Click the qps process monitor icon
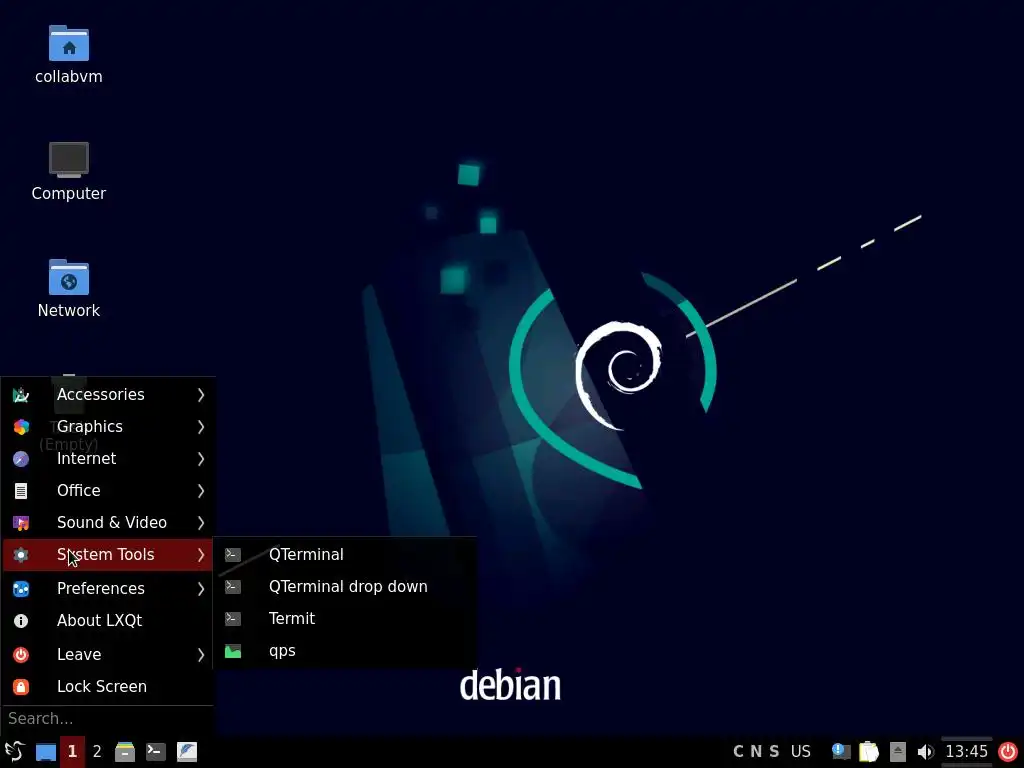Viewport: 1024px width, 768px height. tap(233, 650)
